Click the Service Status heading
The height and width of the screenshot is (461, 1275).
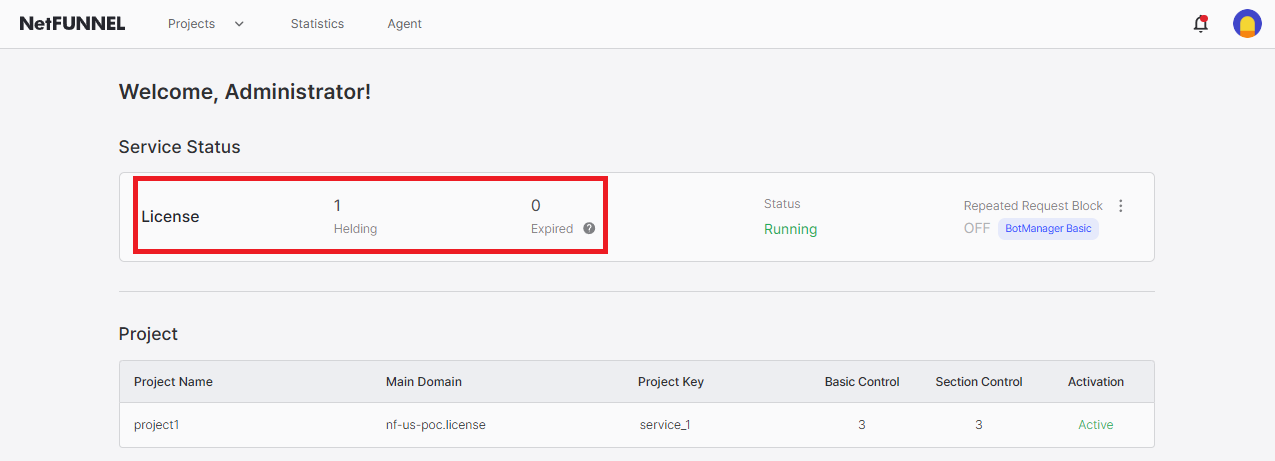[x=180, y=147]
